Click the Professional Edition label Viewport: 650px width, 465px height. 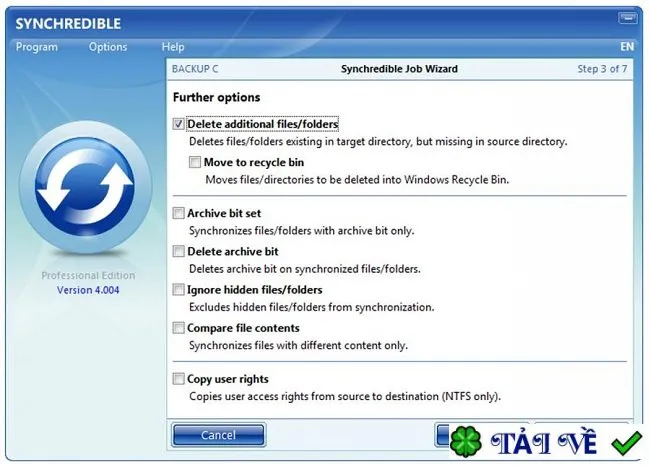[x=88, y=276]
